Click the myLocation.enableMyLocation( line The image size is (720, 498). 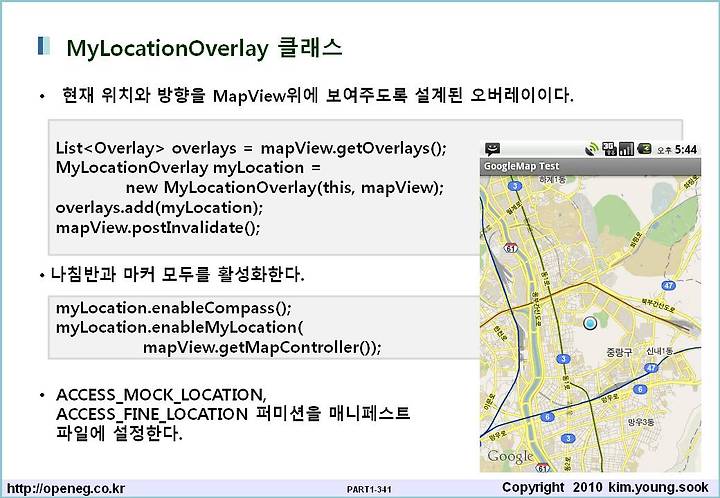click(180, 327)
